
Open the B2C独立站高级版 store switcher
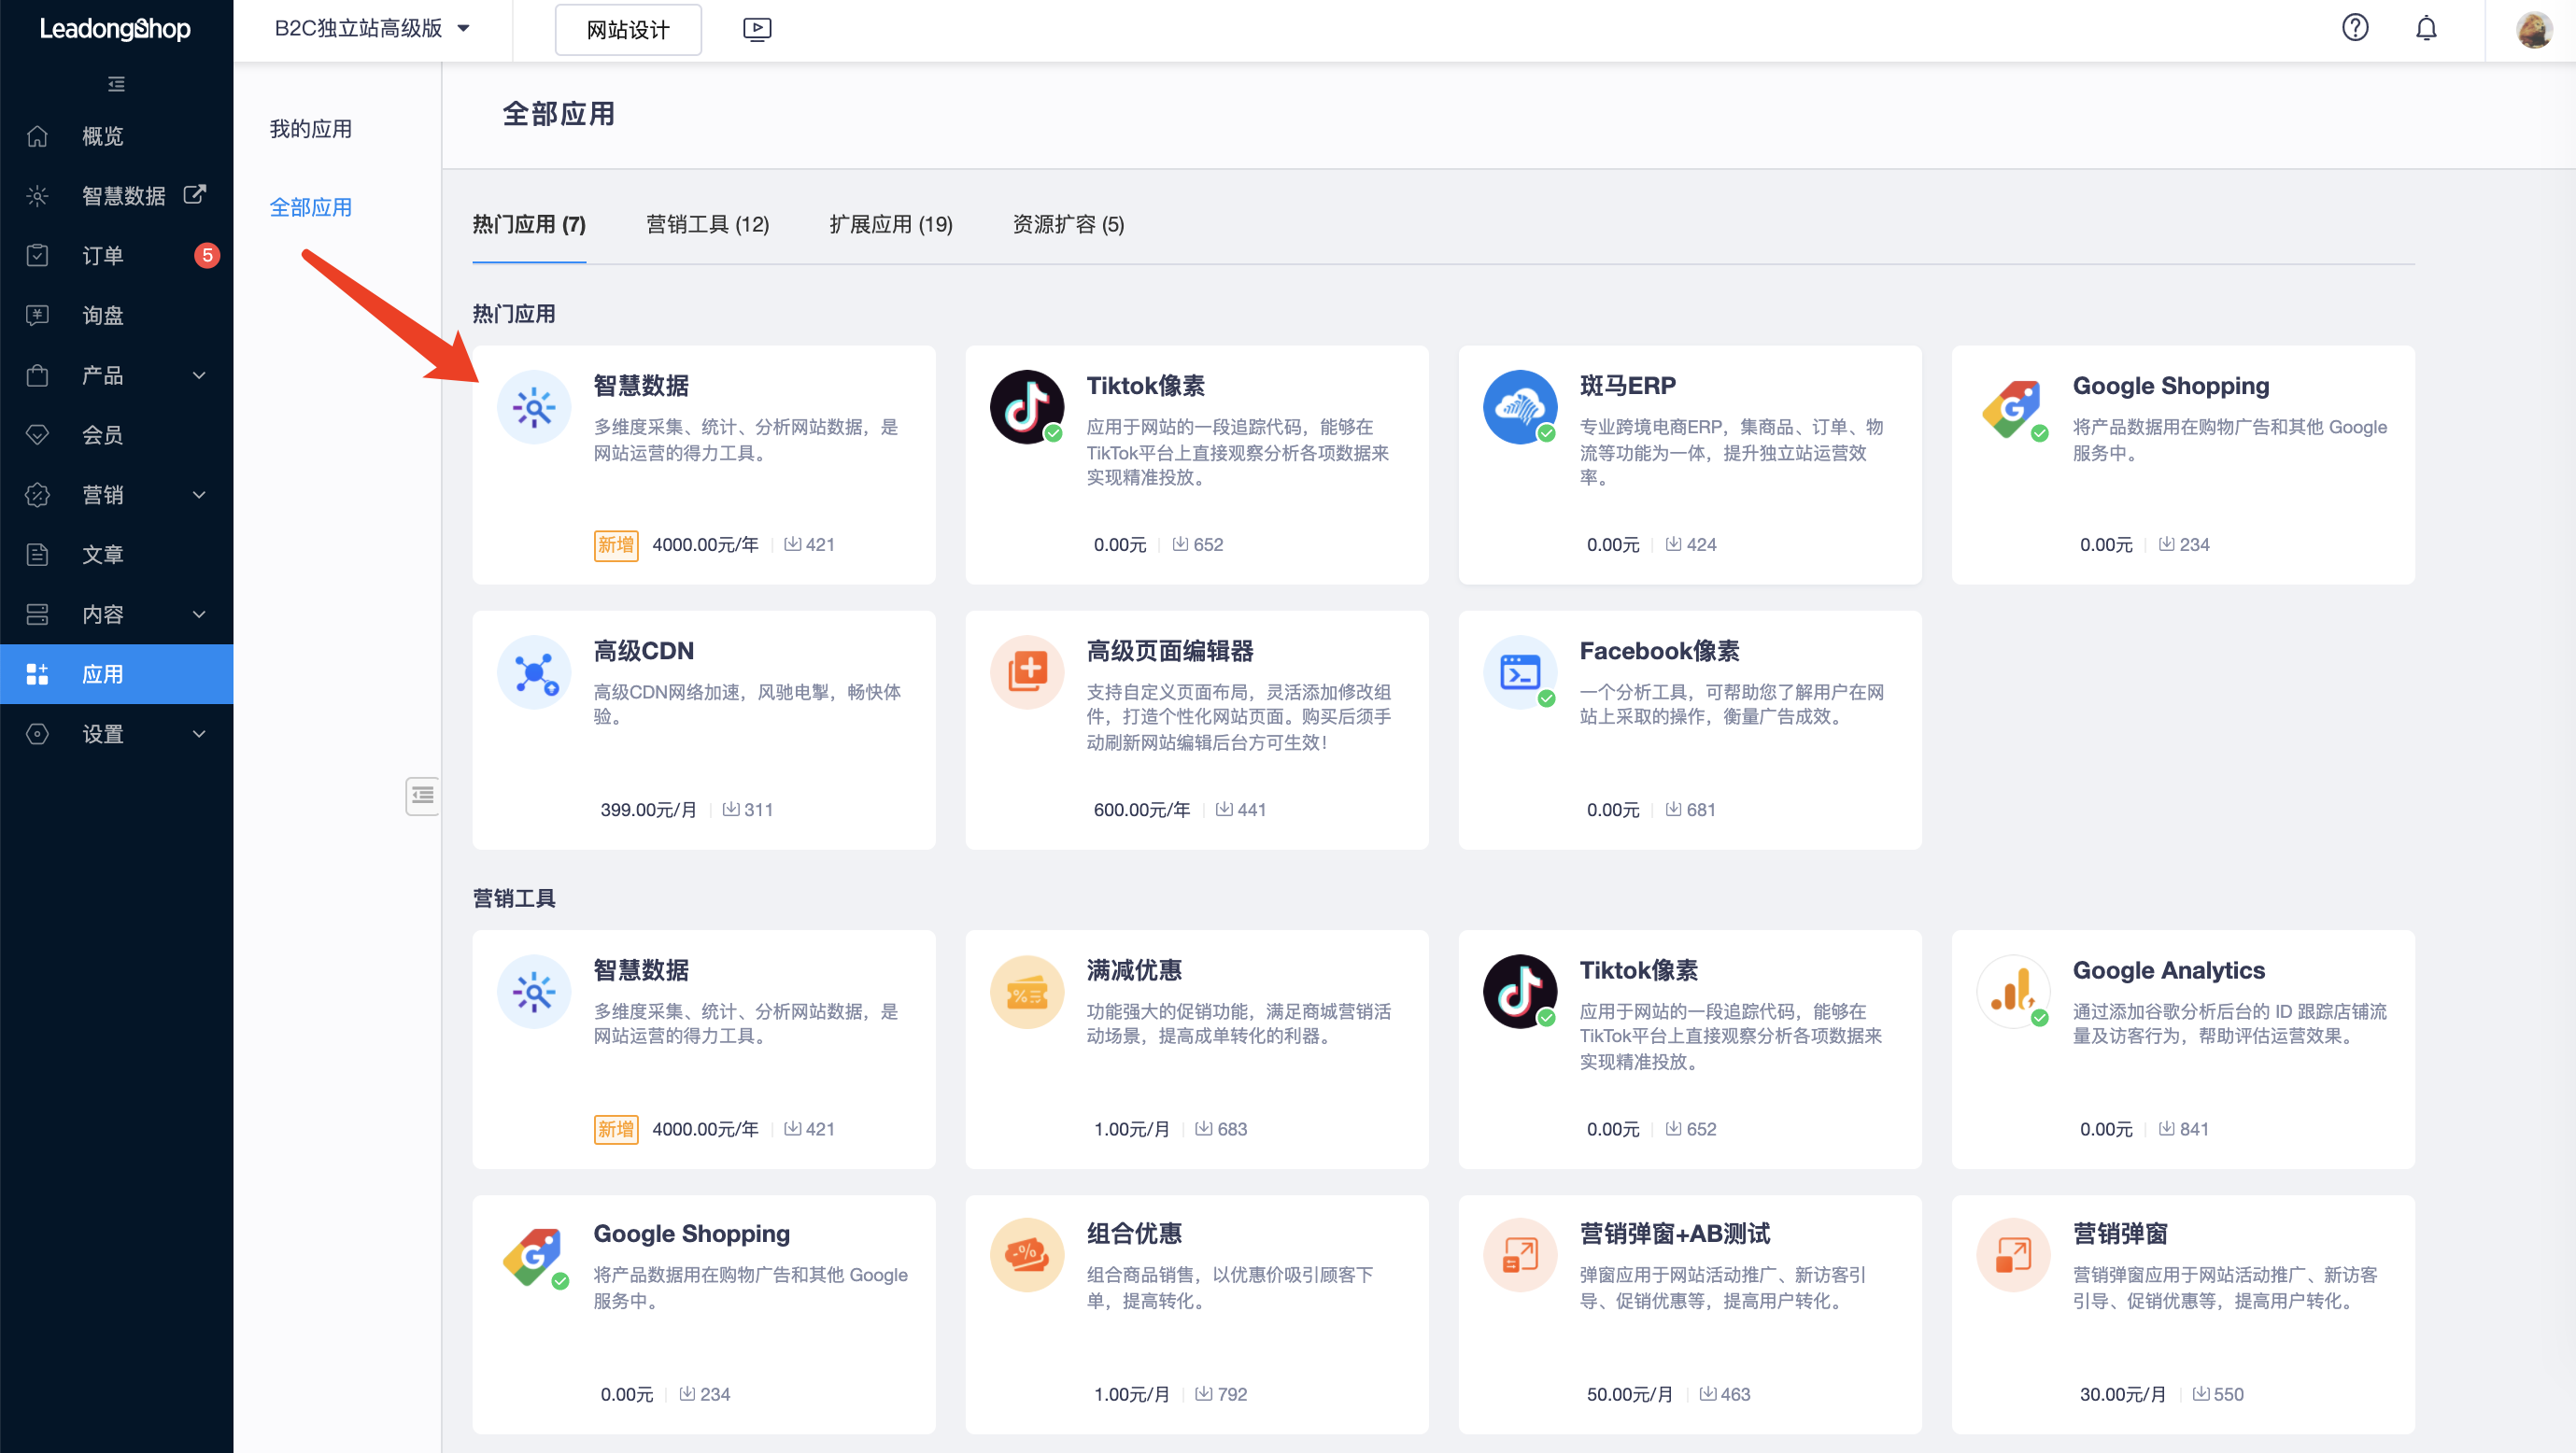point(372,29)
